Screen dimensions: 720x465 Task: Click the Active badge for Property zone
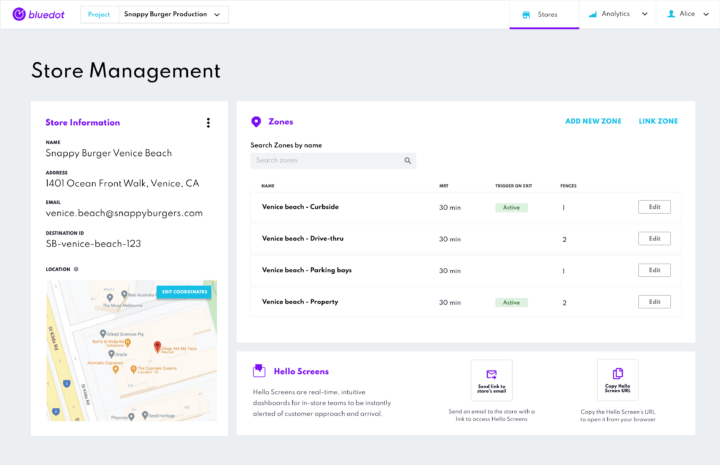512,303
